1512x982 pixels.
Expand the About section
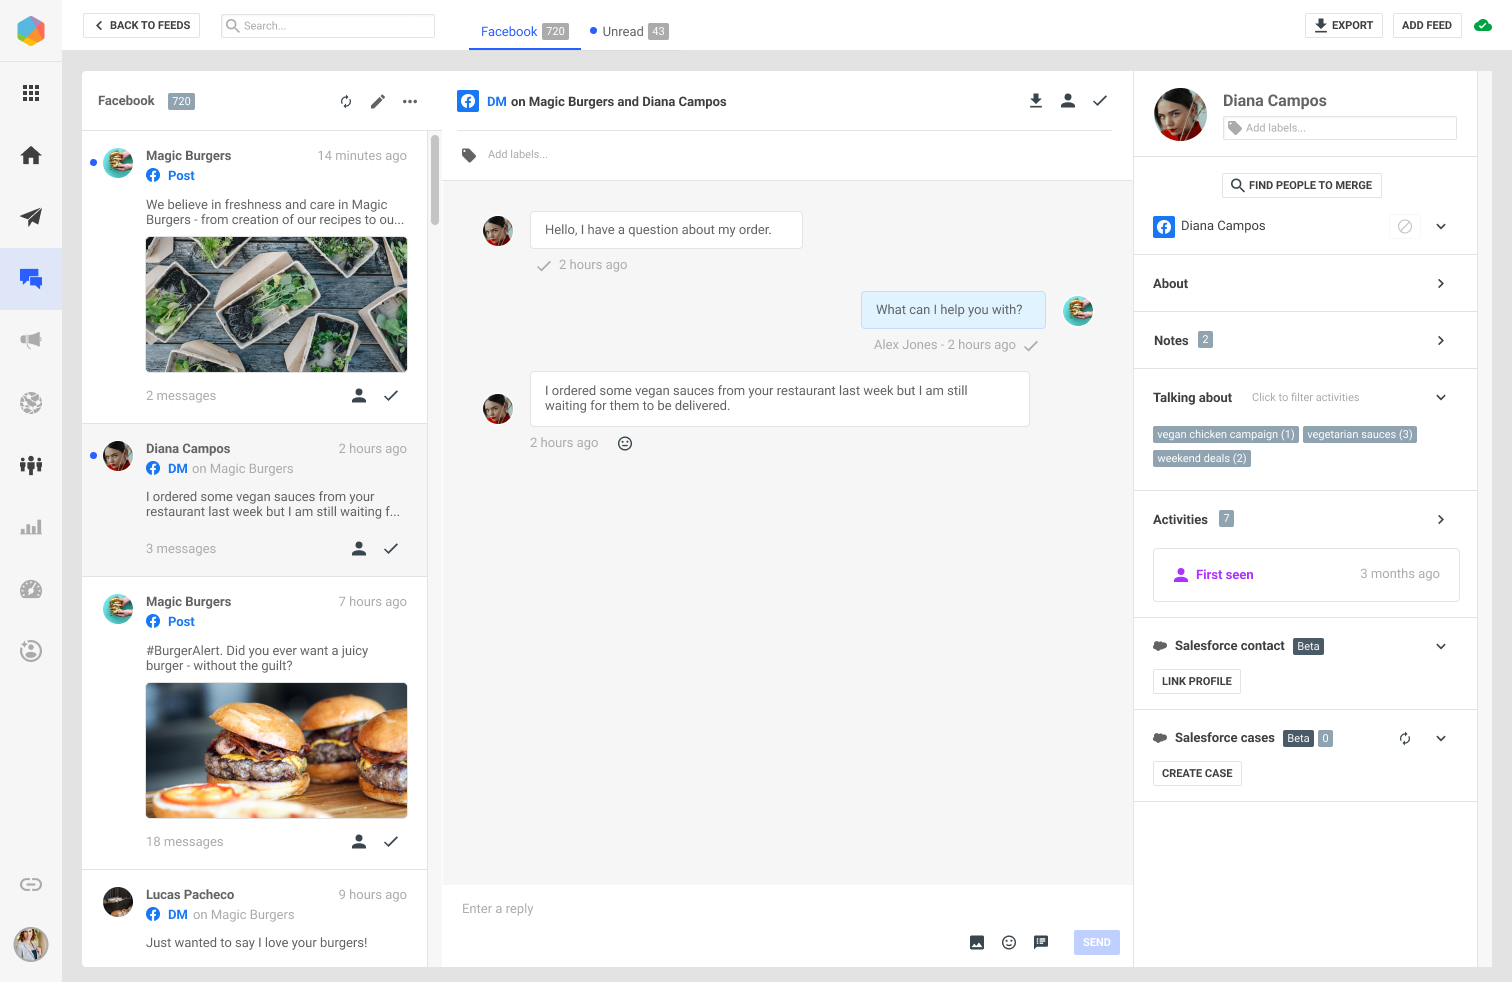click(x=1441, y=284)
